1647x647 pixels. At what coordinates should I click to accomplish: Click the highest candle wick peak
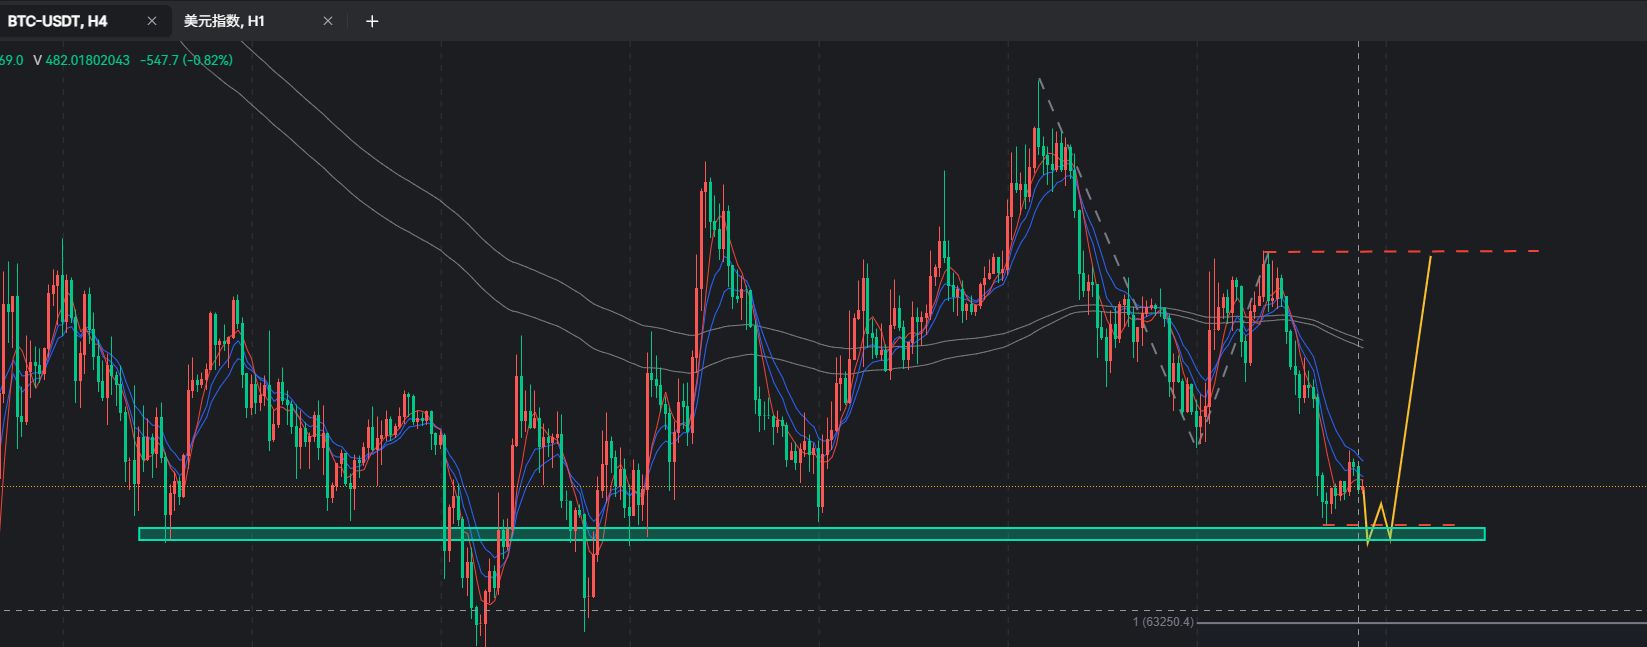coord(1040,81)
